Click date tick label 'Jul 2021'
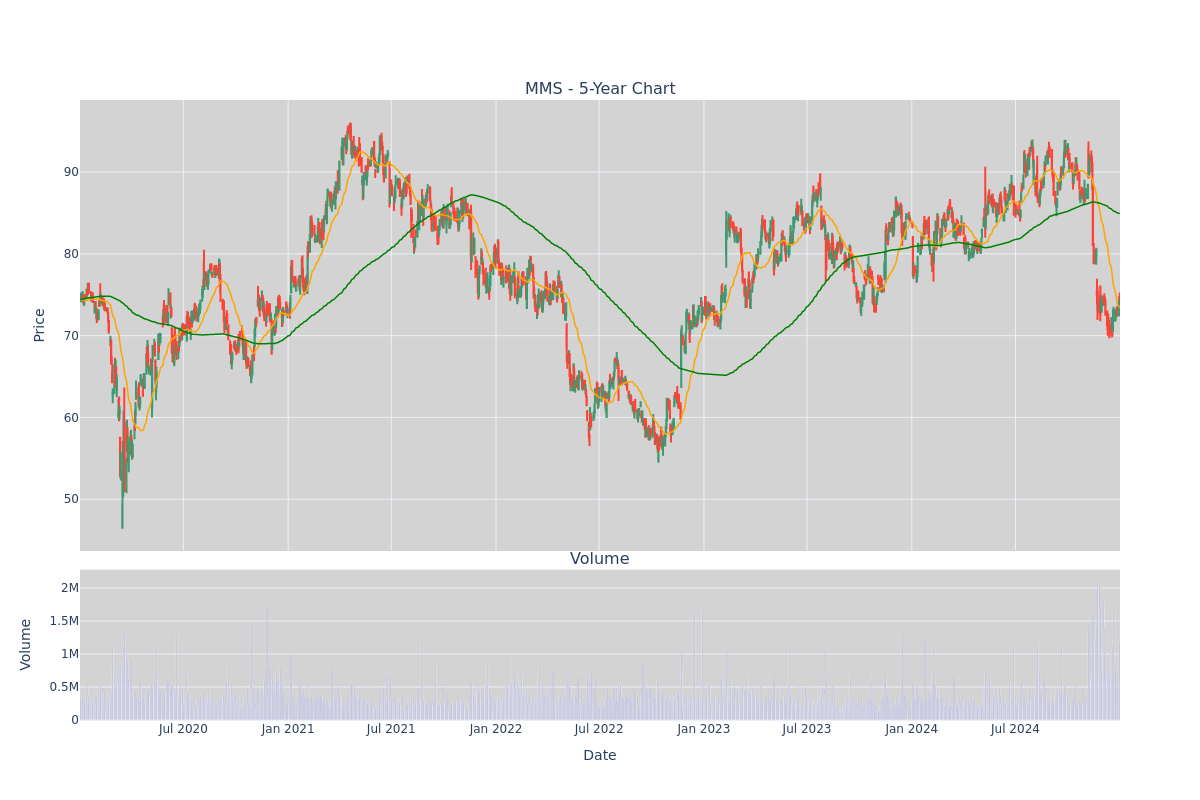 click(391, 729)
